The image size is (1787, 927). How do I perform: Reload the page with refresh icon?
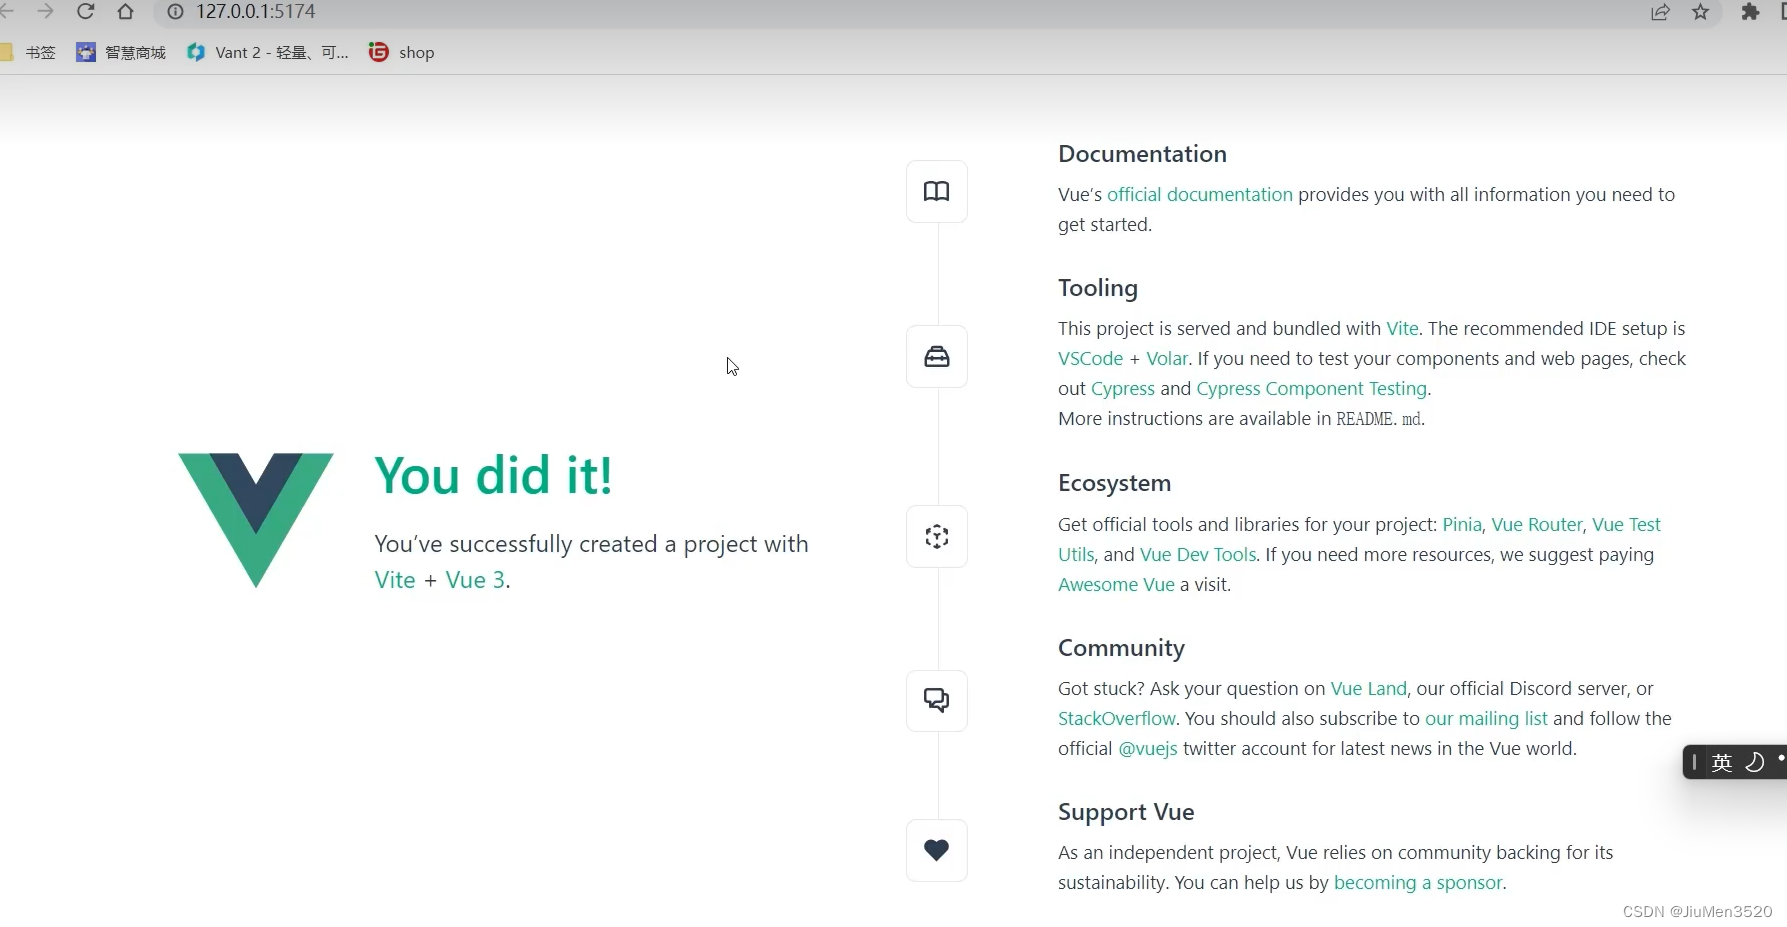pyautogui.click(x=86, y=12)
